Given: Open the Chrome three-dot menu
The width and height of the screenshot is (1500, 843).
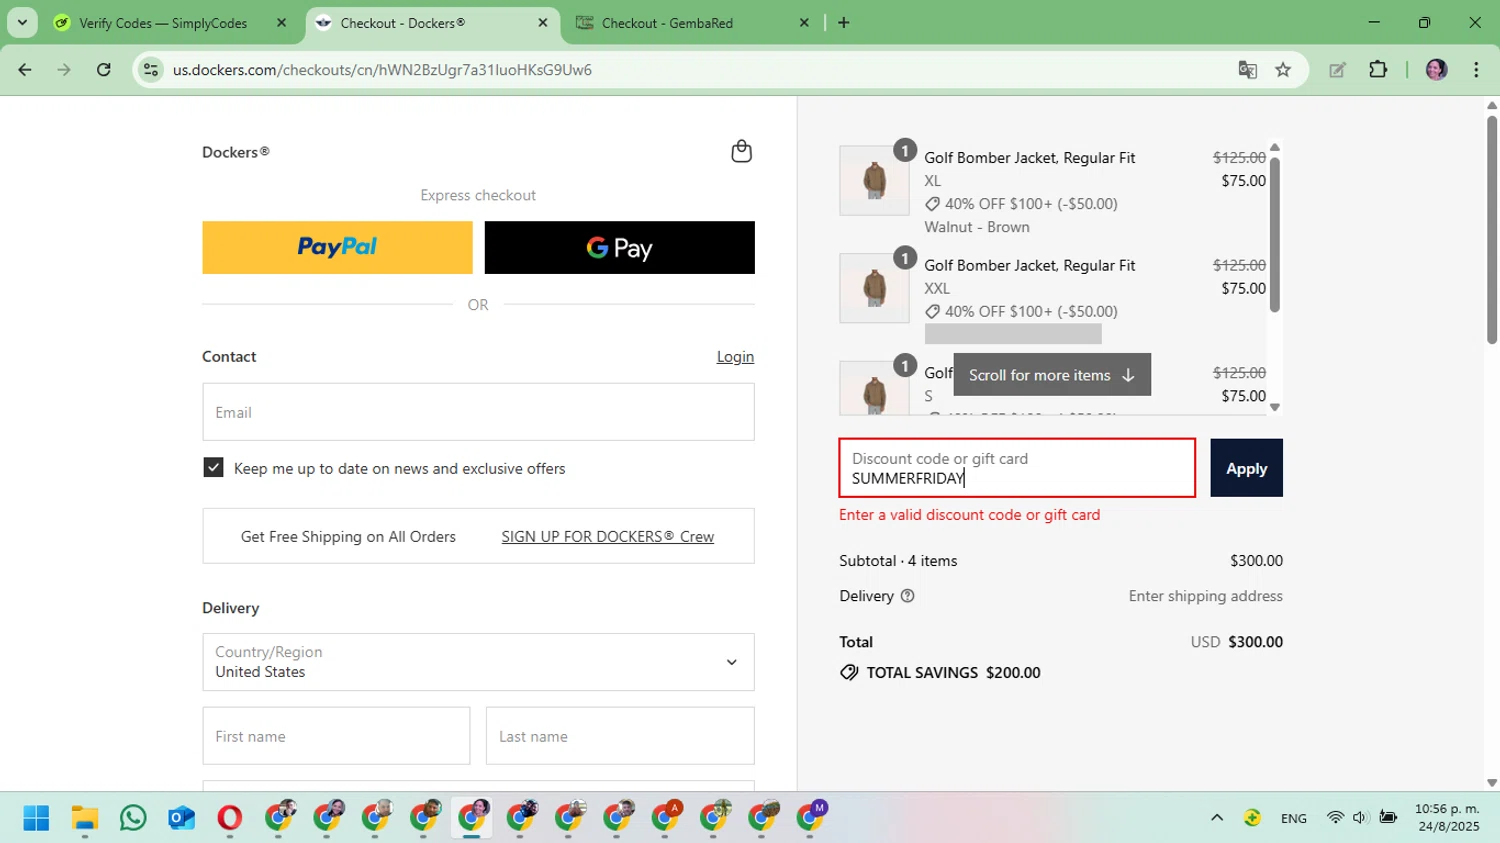Looking at the screenshot, I should [x=1476, y=70].
